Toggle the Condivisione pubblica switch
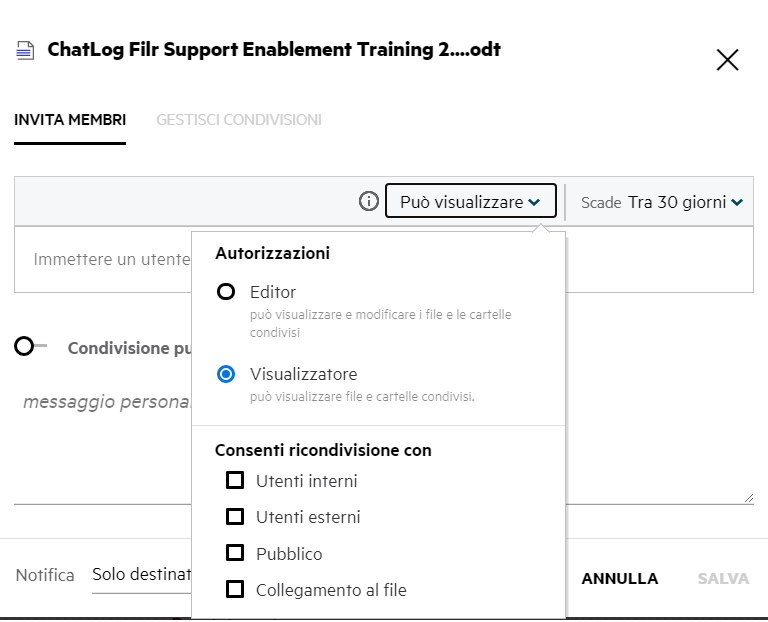768x622 pixels. [30, 346]
